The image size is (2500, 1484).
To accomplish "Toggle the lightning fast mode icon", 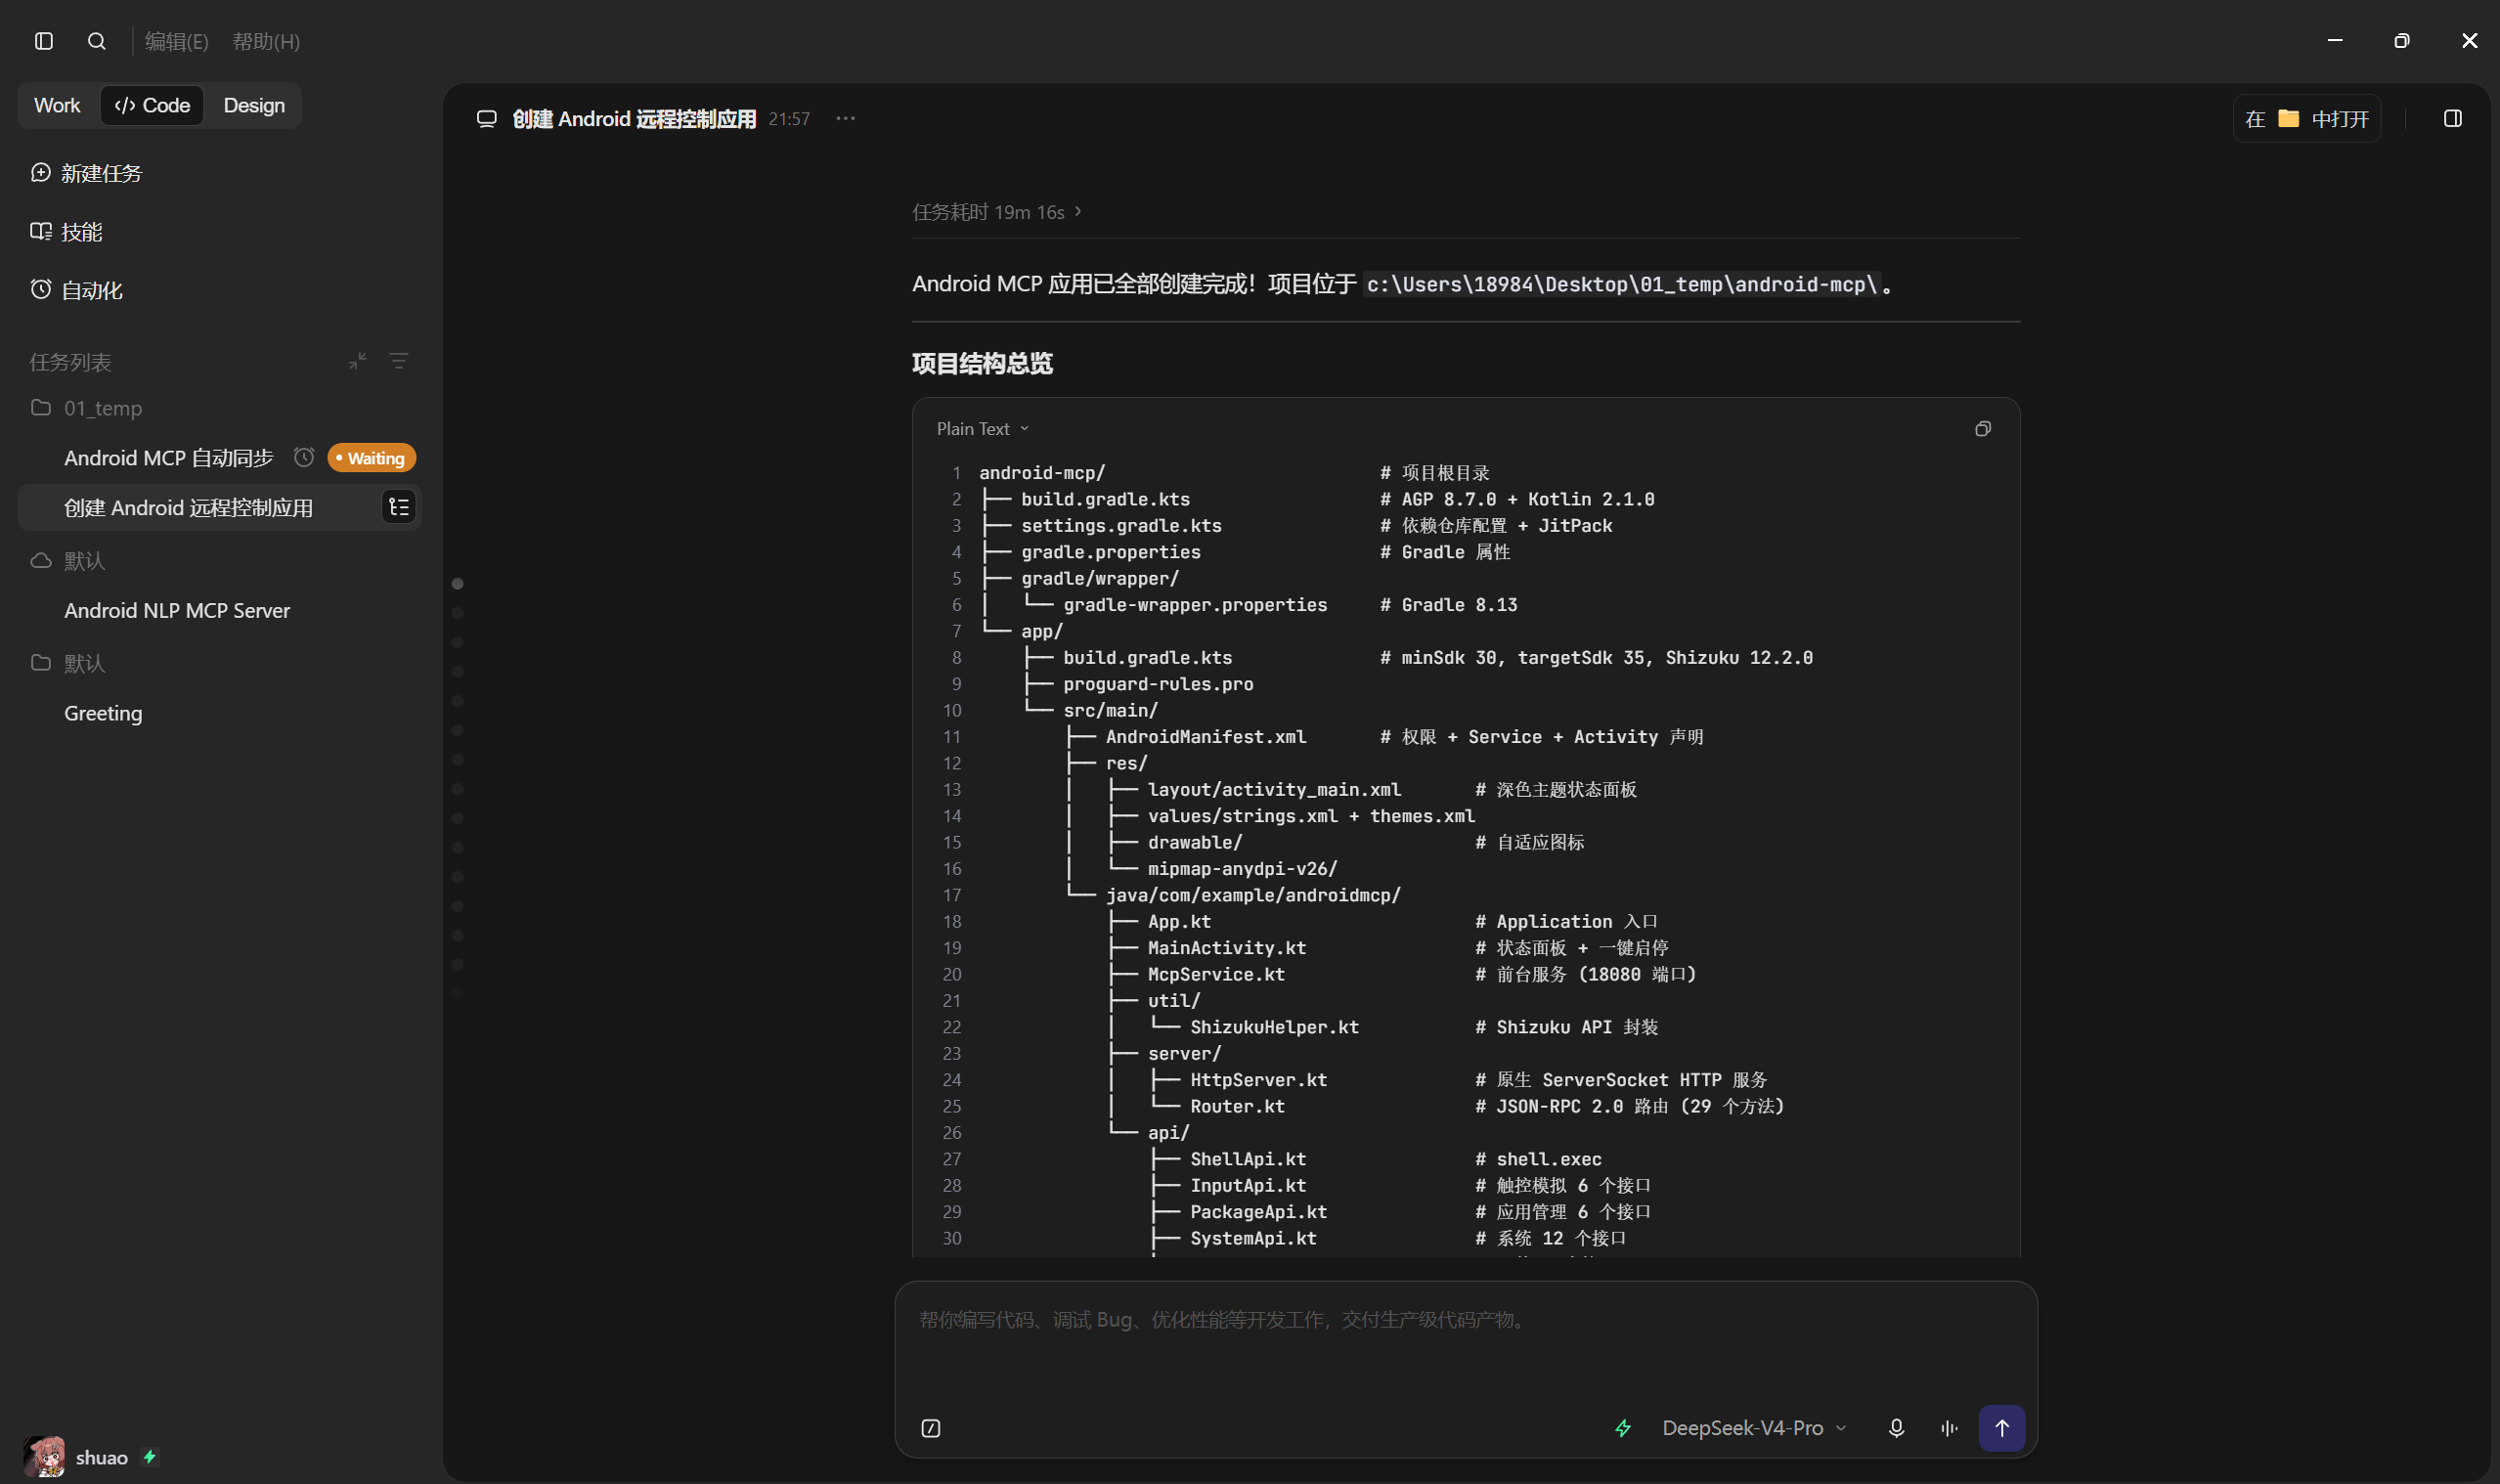I will (1623, 1428).
